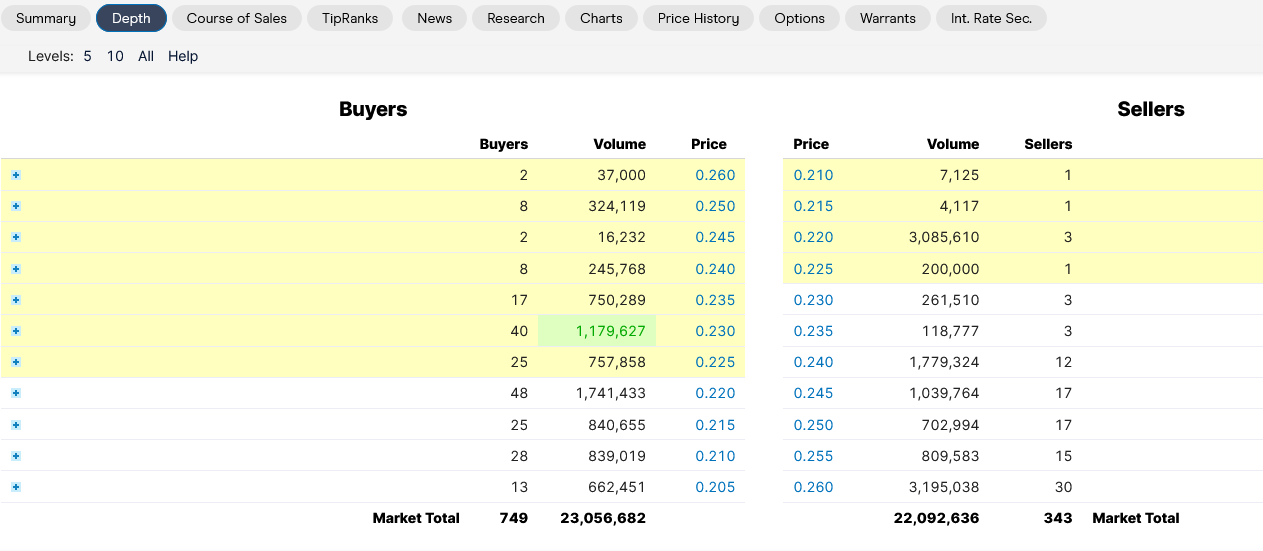Image resolution: width=1263 pixels, height=551 pixels.
Task: Click the highlighted green 1,179,627 volume cell
Action: point(610,331)
